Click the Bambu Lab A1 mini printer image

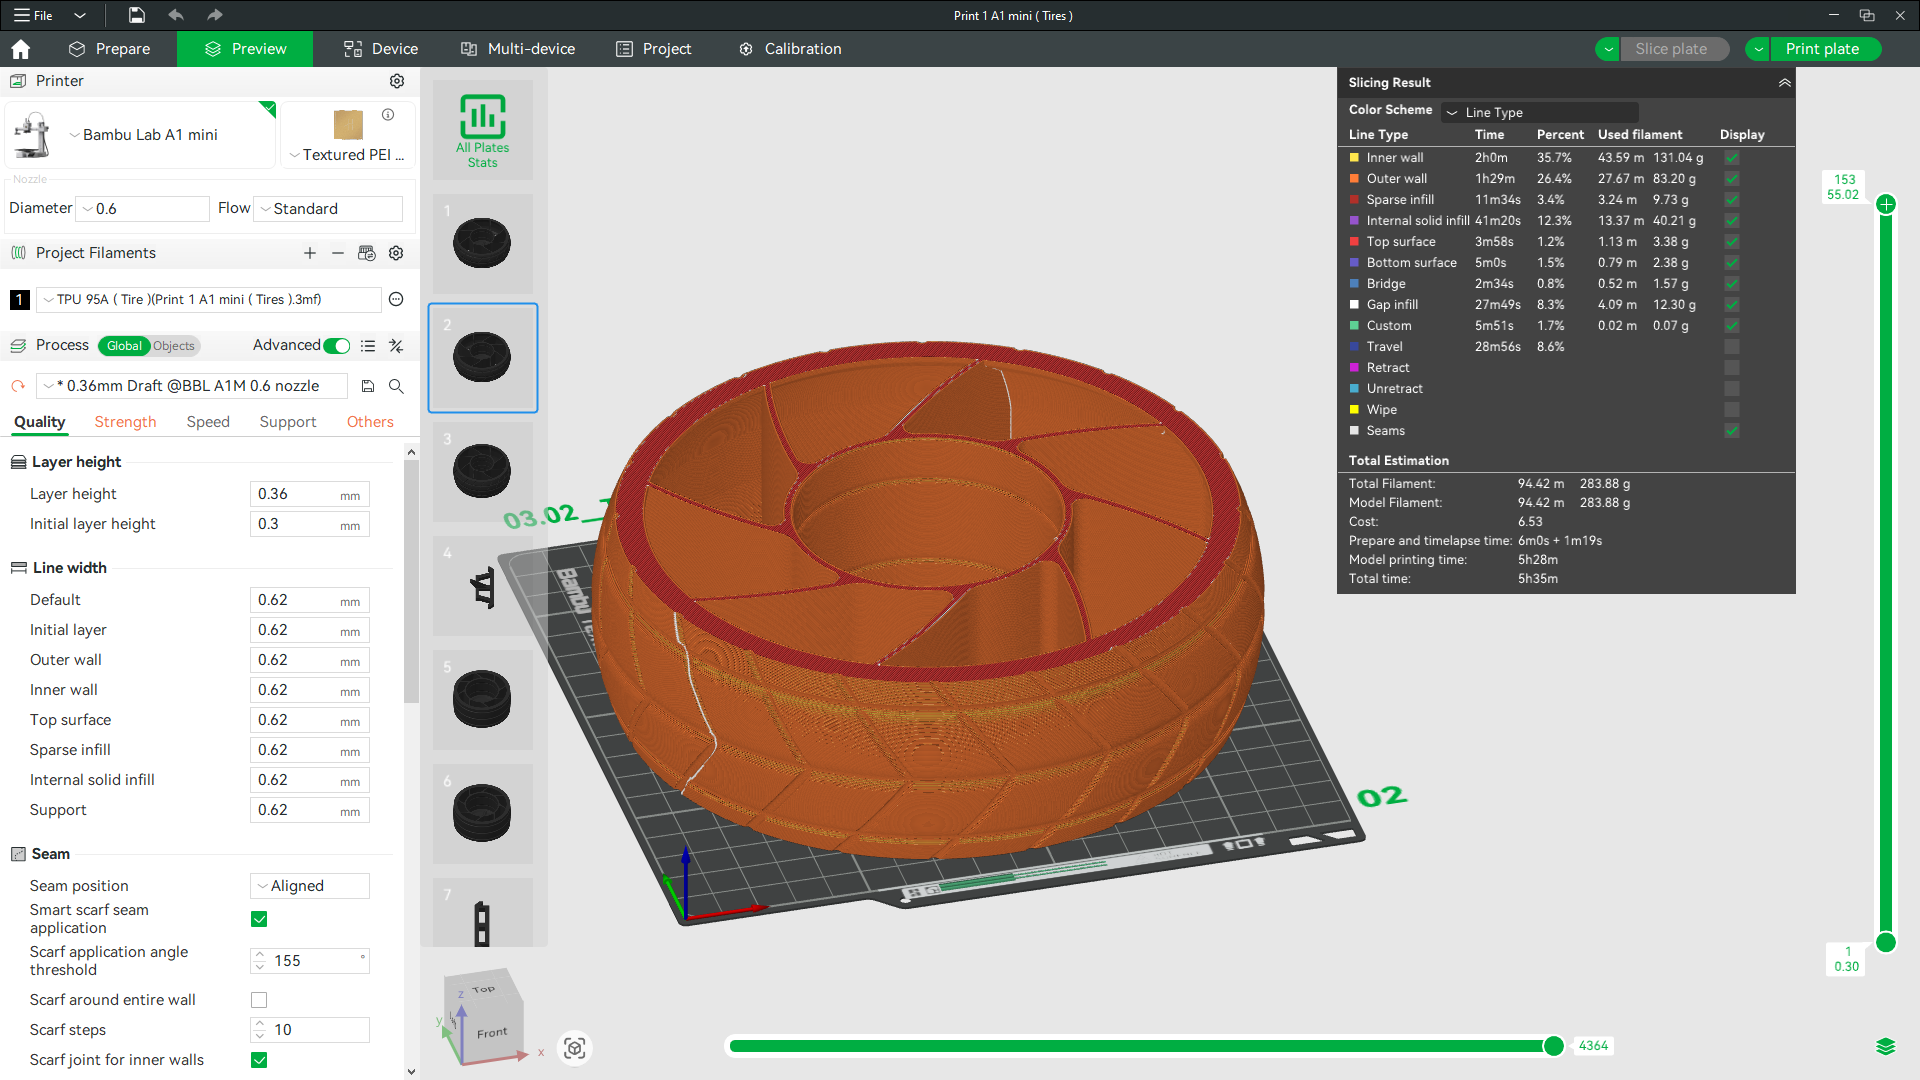(x=33, y=135)
